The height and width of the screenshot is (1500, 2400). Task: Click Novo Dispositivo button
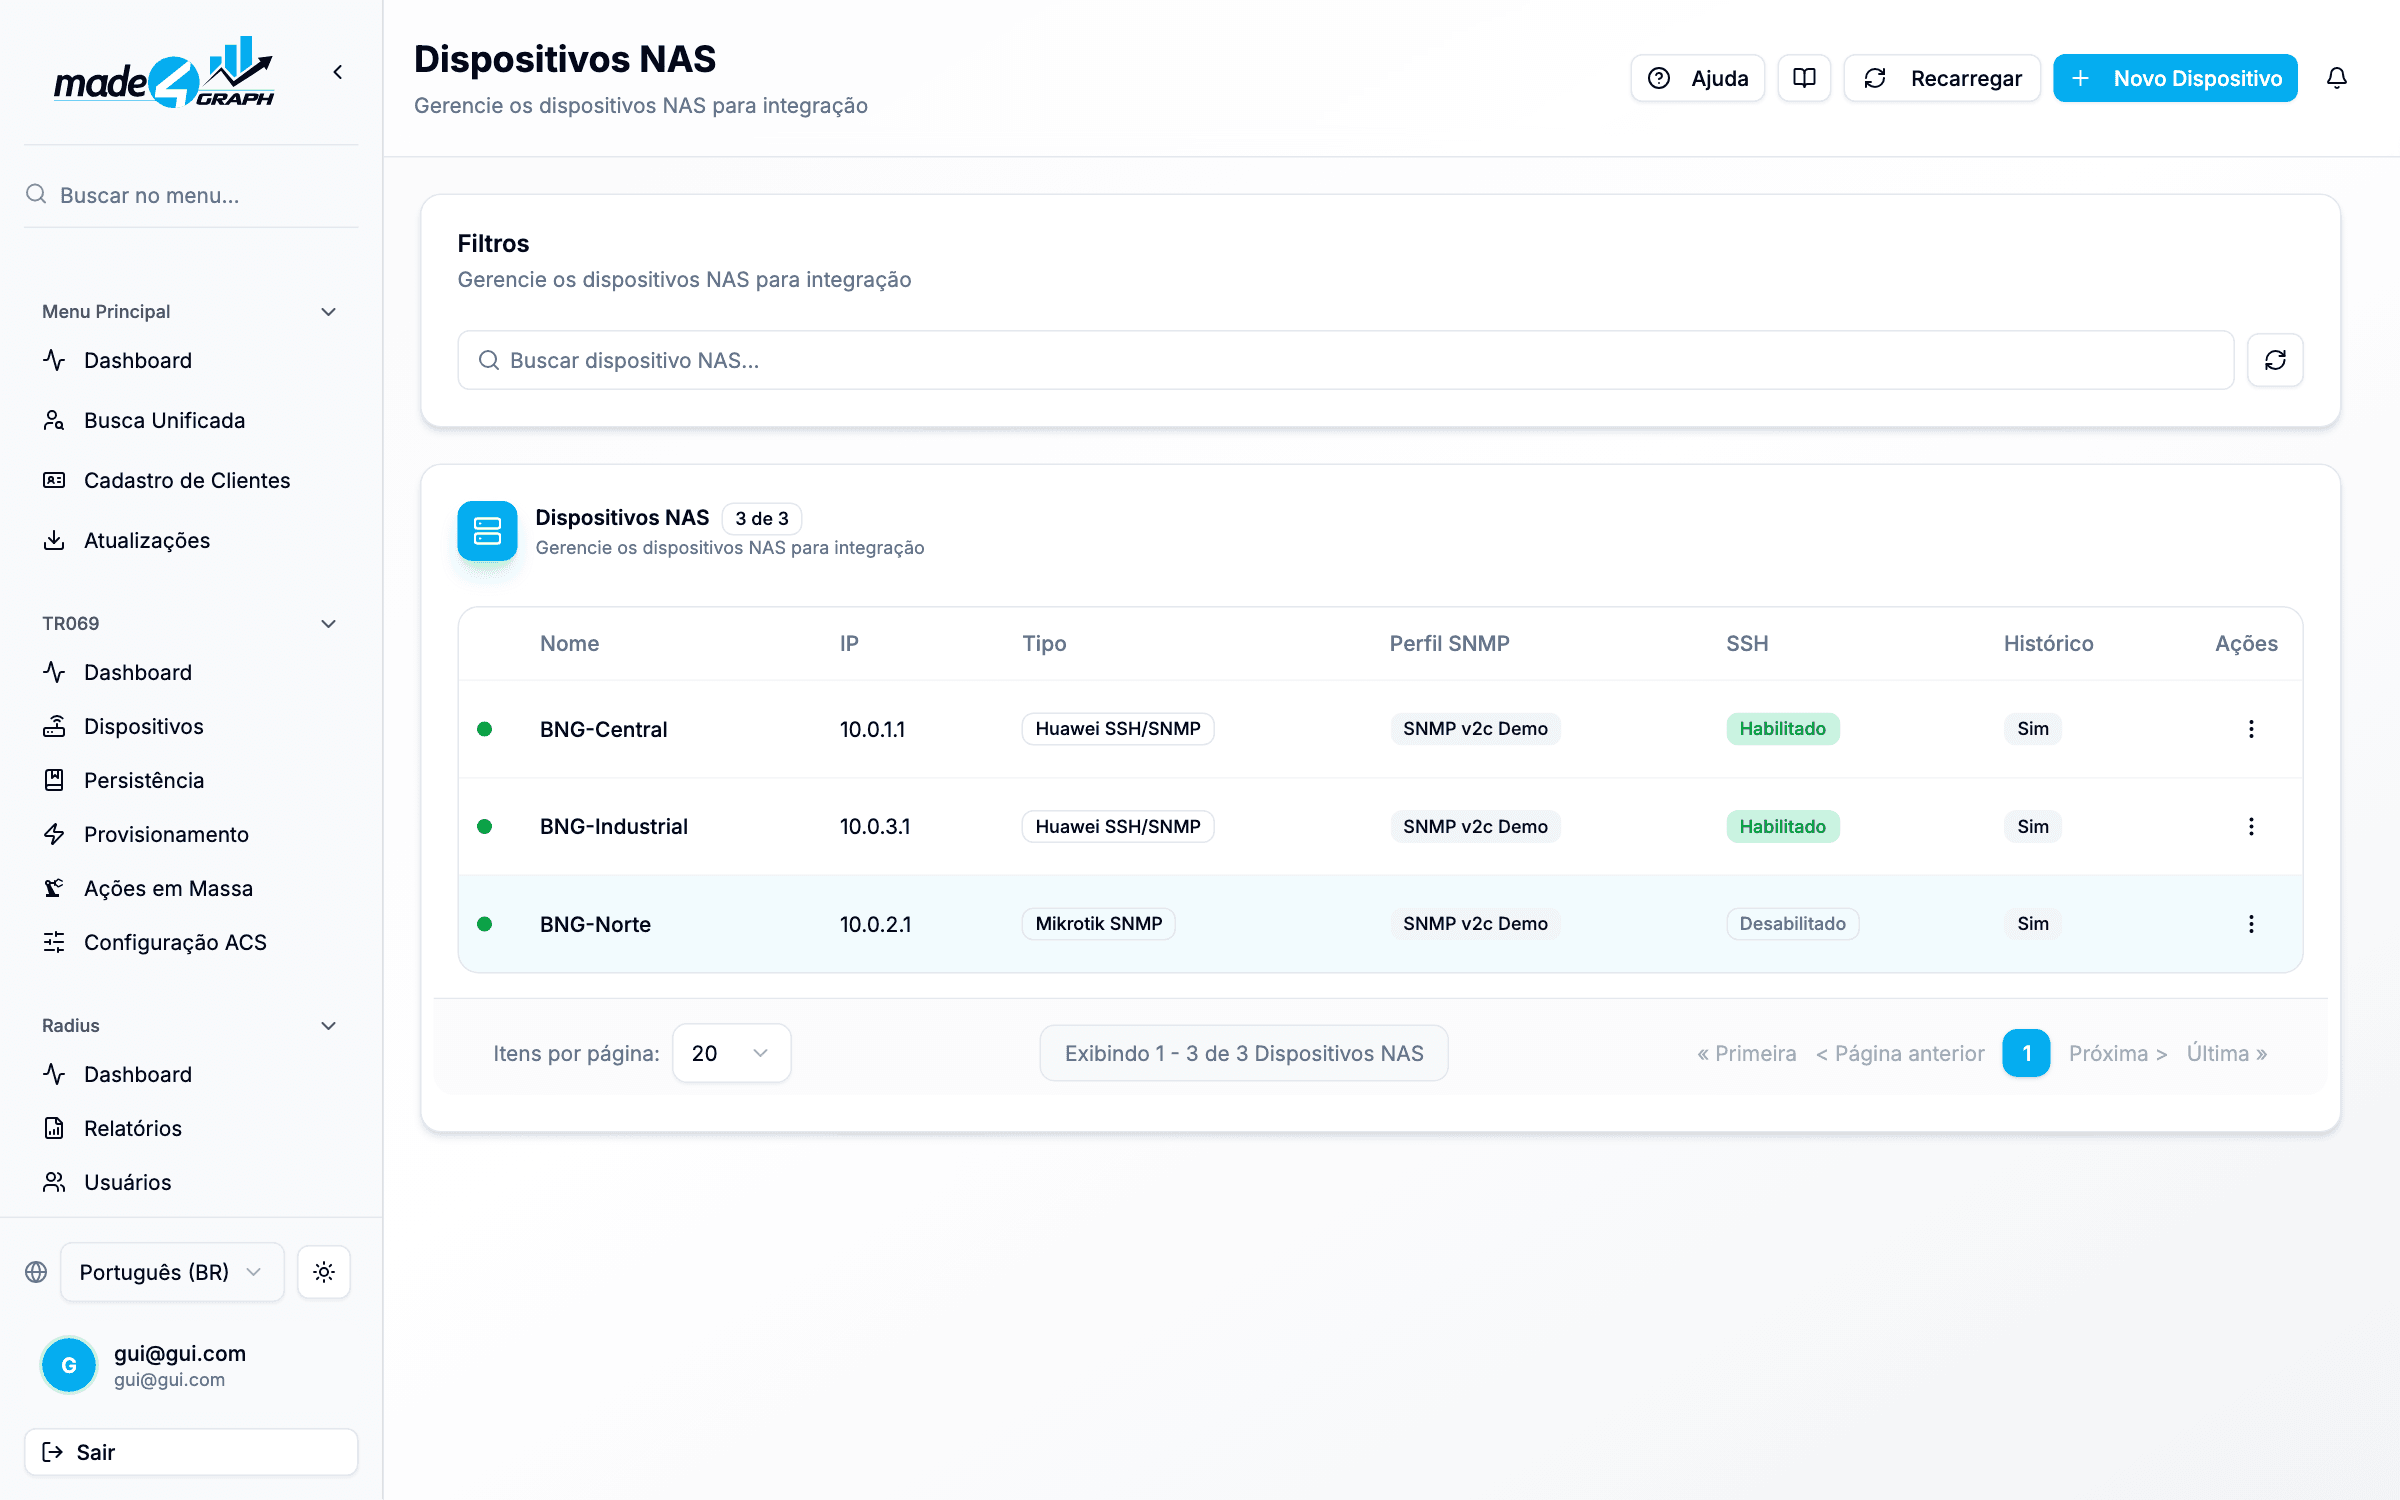pyautogui.click(x=2176, y=78)
